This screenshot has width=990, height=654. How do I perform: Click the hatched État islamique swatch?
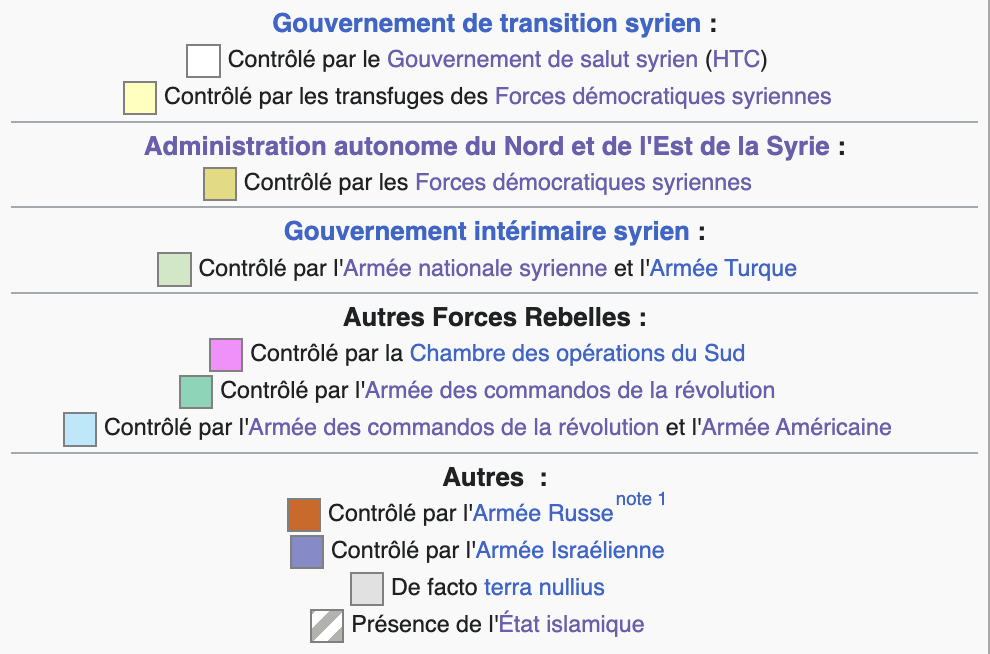pyautogui.click(x=327, y=625)
